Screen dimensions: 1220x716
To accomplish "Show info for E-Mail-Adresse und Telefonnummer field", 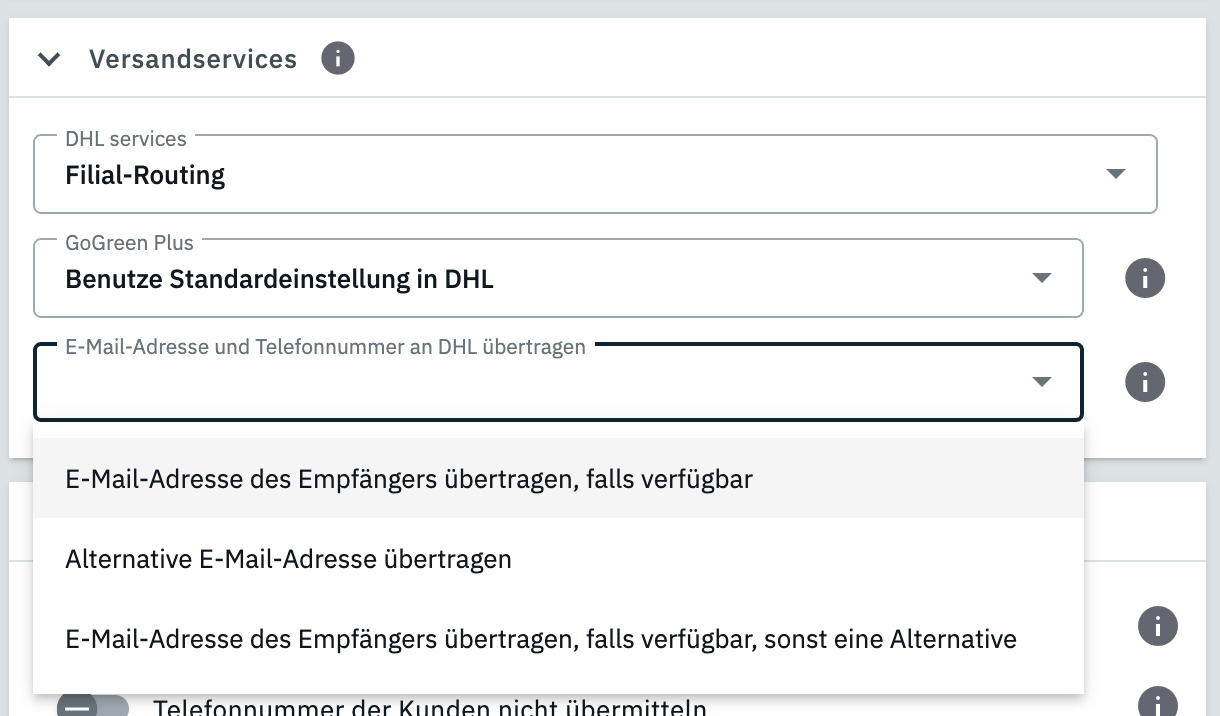I will point(1145,382).
